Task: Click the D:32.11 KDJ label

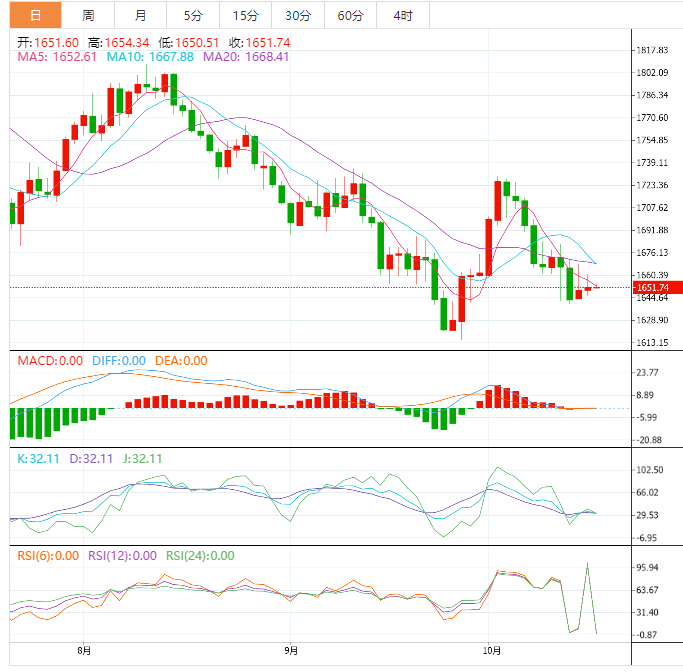Action: [x=91, y=459]
